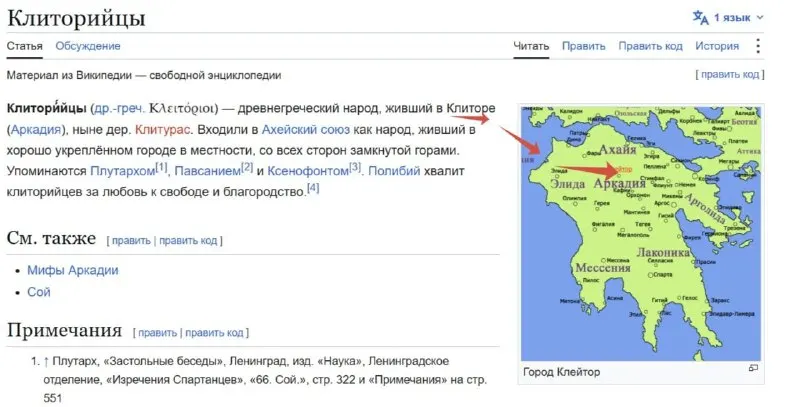Open the Мифы Аркадии link
This screenshot has width=800, height=407.
72,270
